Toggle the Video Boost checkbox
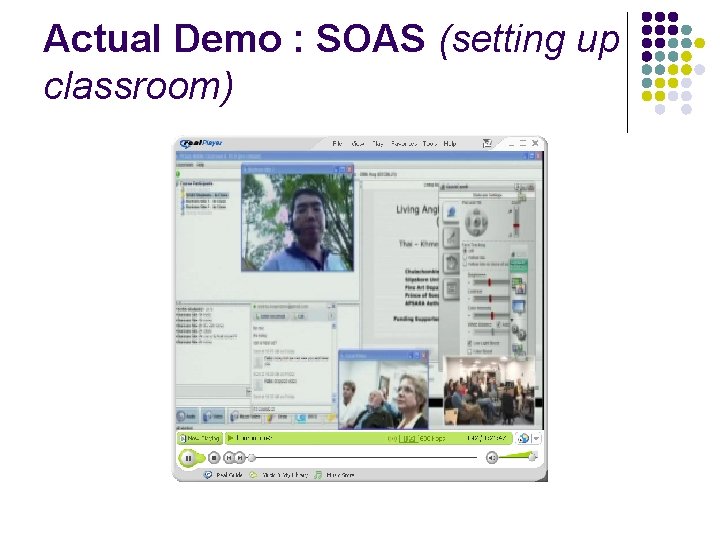 (x=470, y=351)
